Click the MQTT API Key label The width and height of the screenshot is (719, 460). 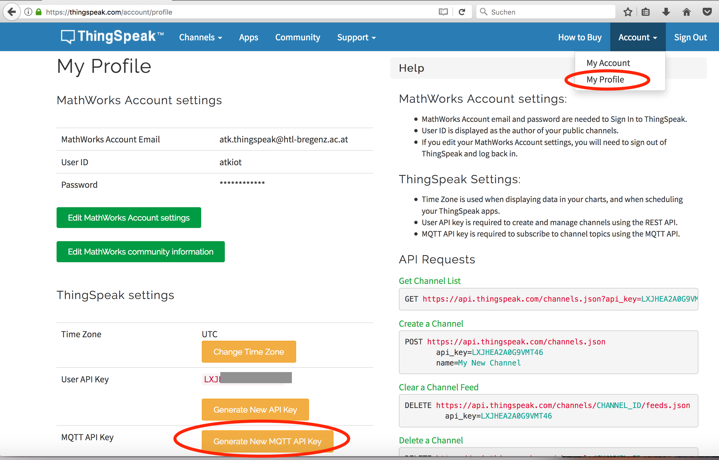87,437
